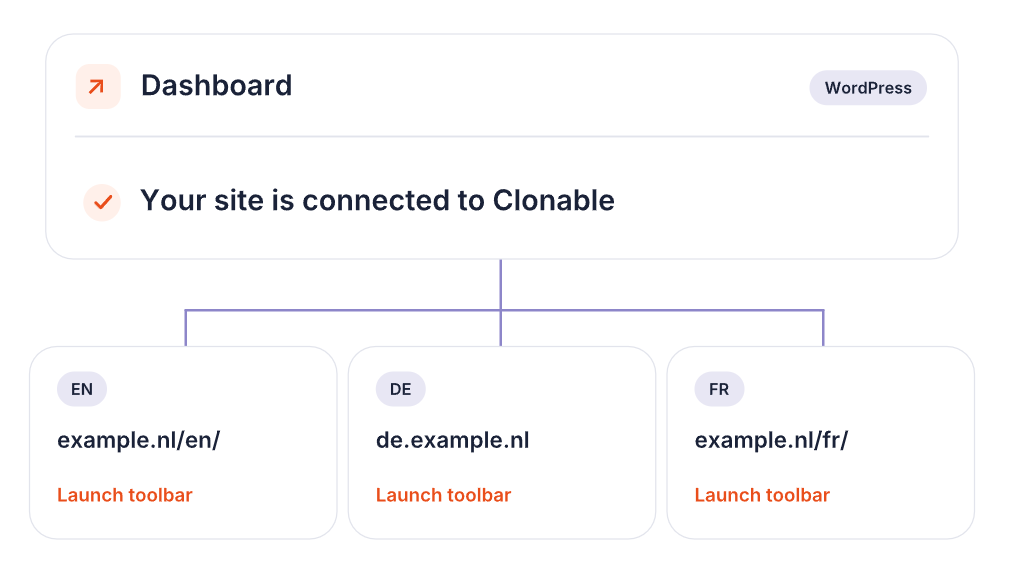The width and height of the screenshot is (1012, 587).
Task: Click the orange arrow icon beside Dashboard
Action: (98, 86)
